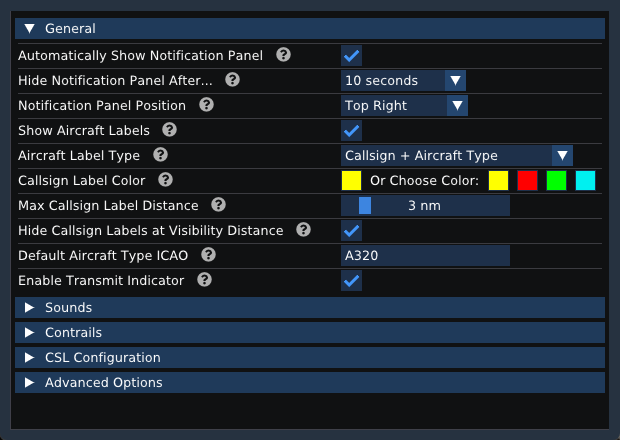The width and height of the screenshot is (620, 440).
Task: Open the Top Right position dropdown
Action: (404, 106)
